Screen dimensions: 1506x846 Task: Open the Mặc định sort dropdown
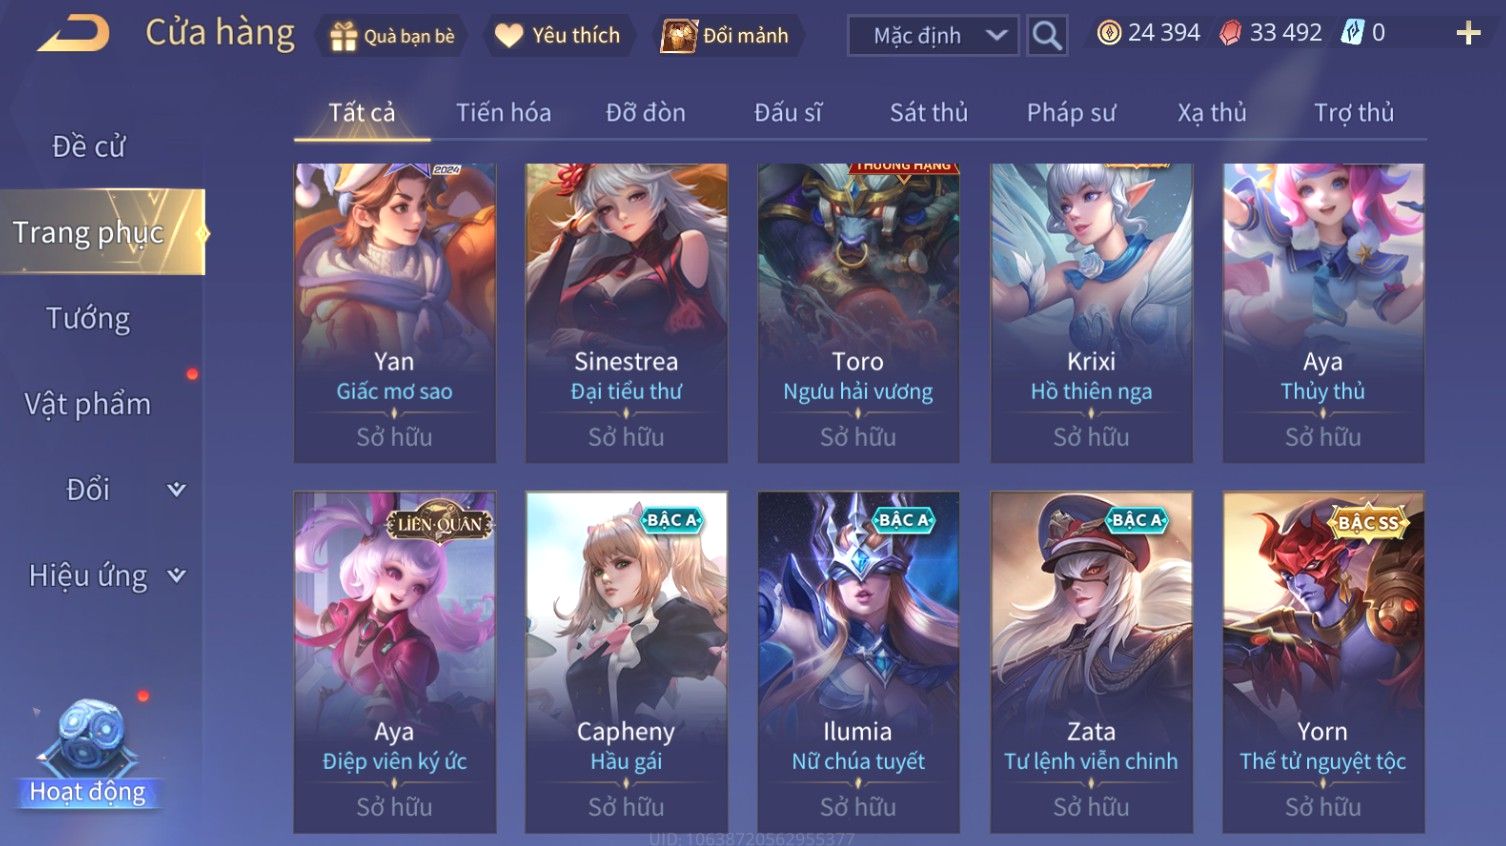point(933,36)
